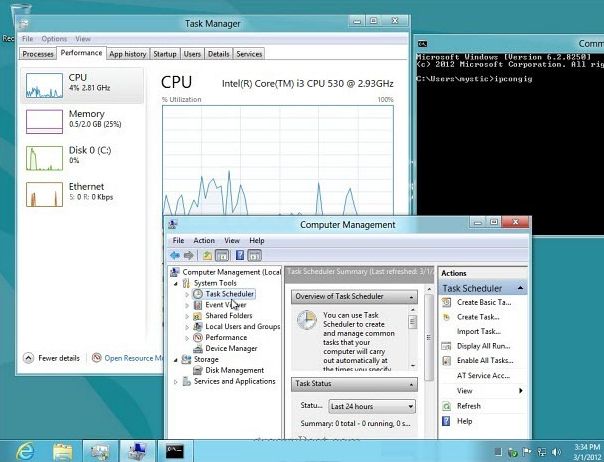Screen dimensions: 604x462
Task: Select Device Manager in the tree
Action: click(x=231, y=349)
